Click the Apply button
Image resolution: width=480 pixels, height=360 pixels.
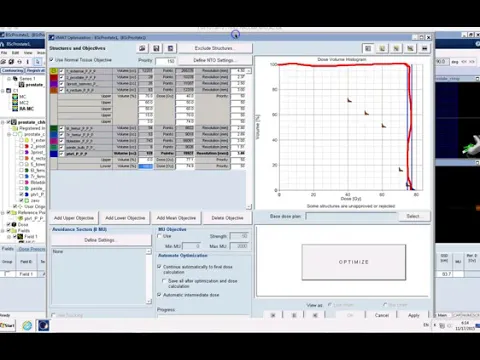[x=414, y=315]
